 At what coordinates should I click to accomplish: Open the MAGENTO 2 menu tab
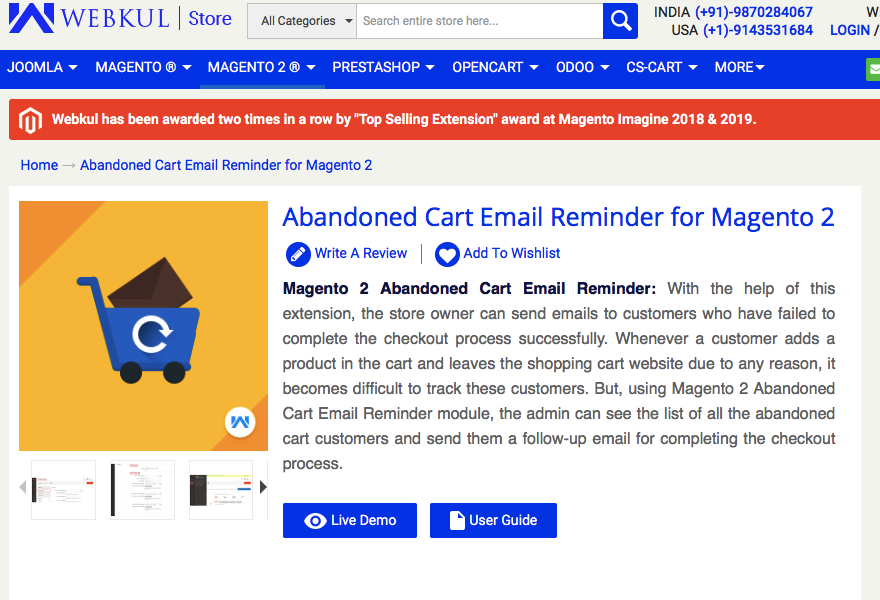pyautogui.click(x=262, y=67)
